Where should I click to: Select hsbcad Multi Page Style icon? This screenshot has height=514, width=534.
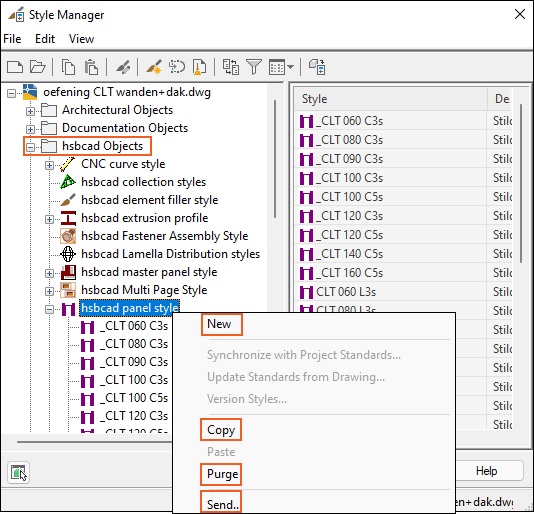(x=68, y=290)
